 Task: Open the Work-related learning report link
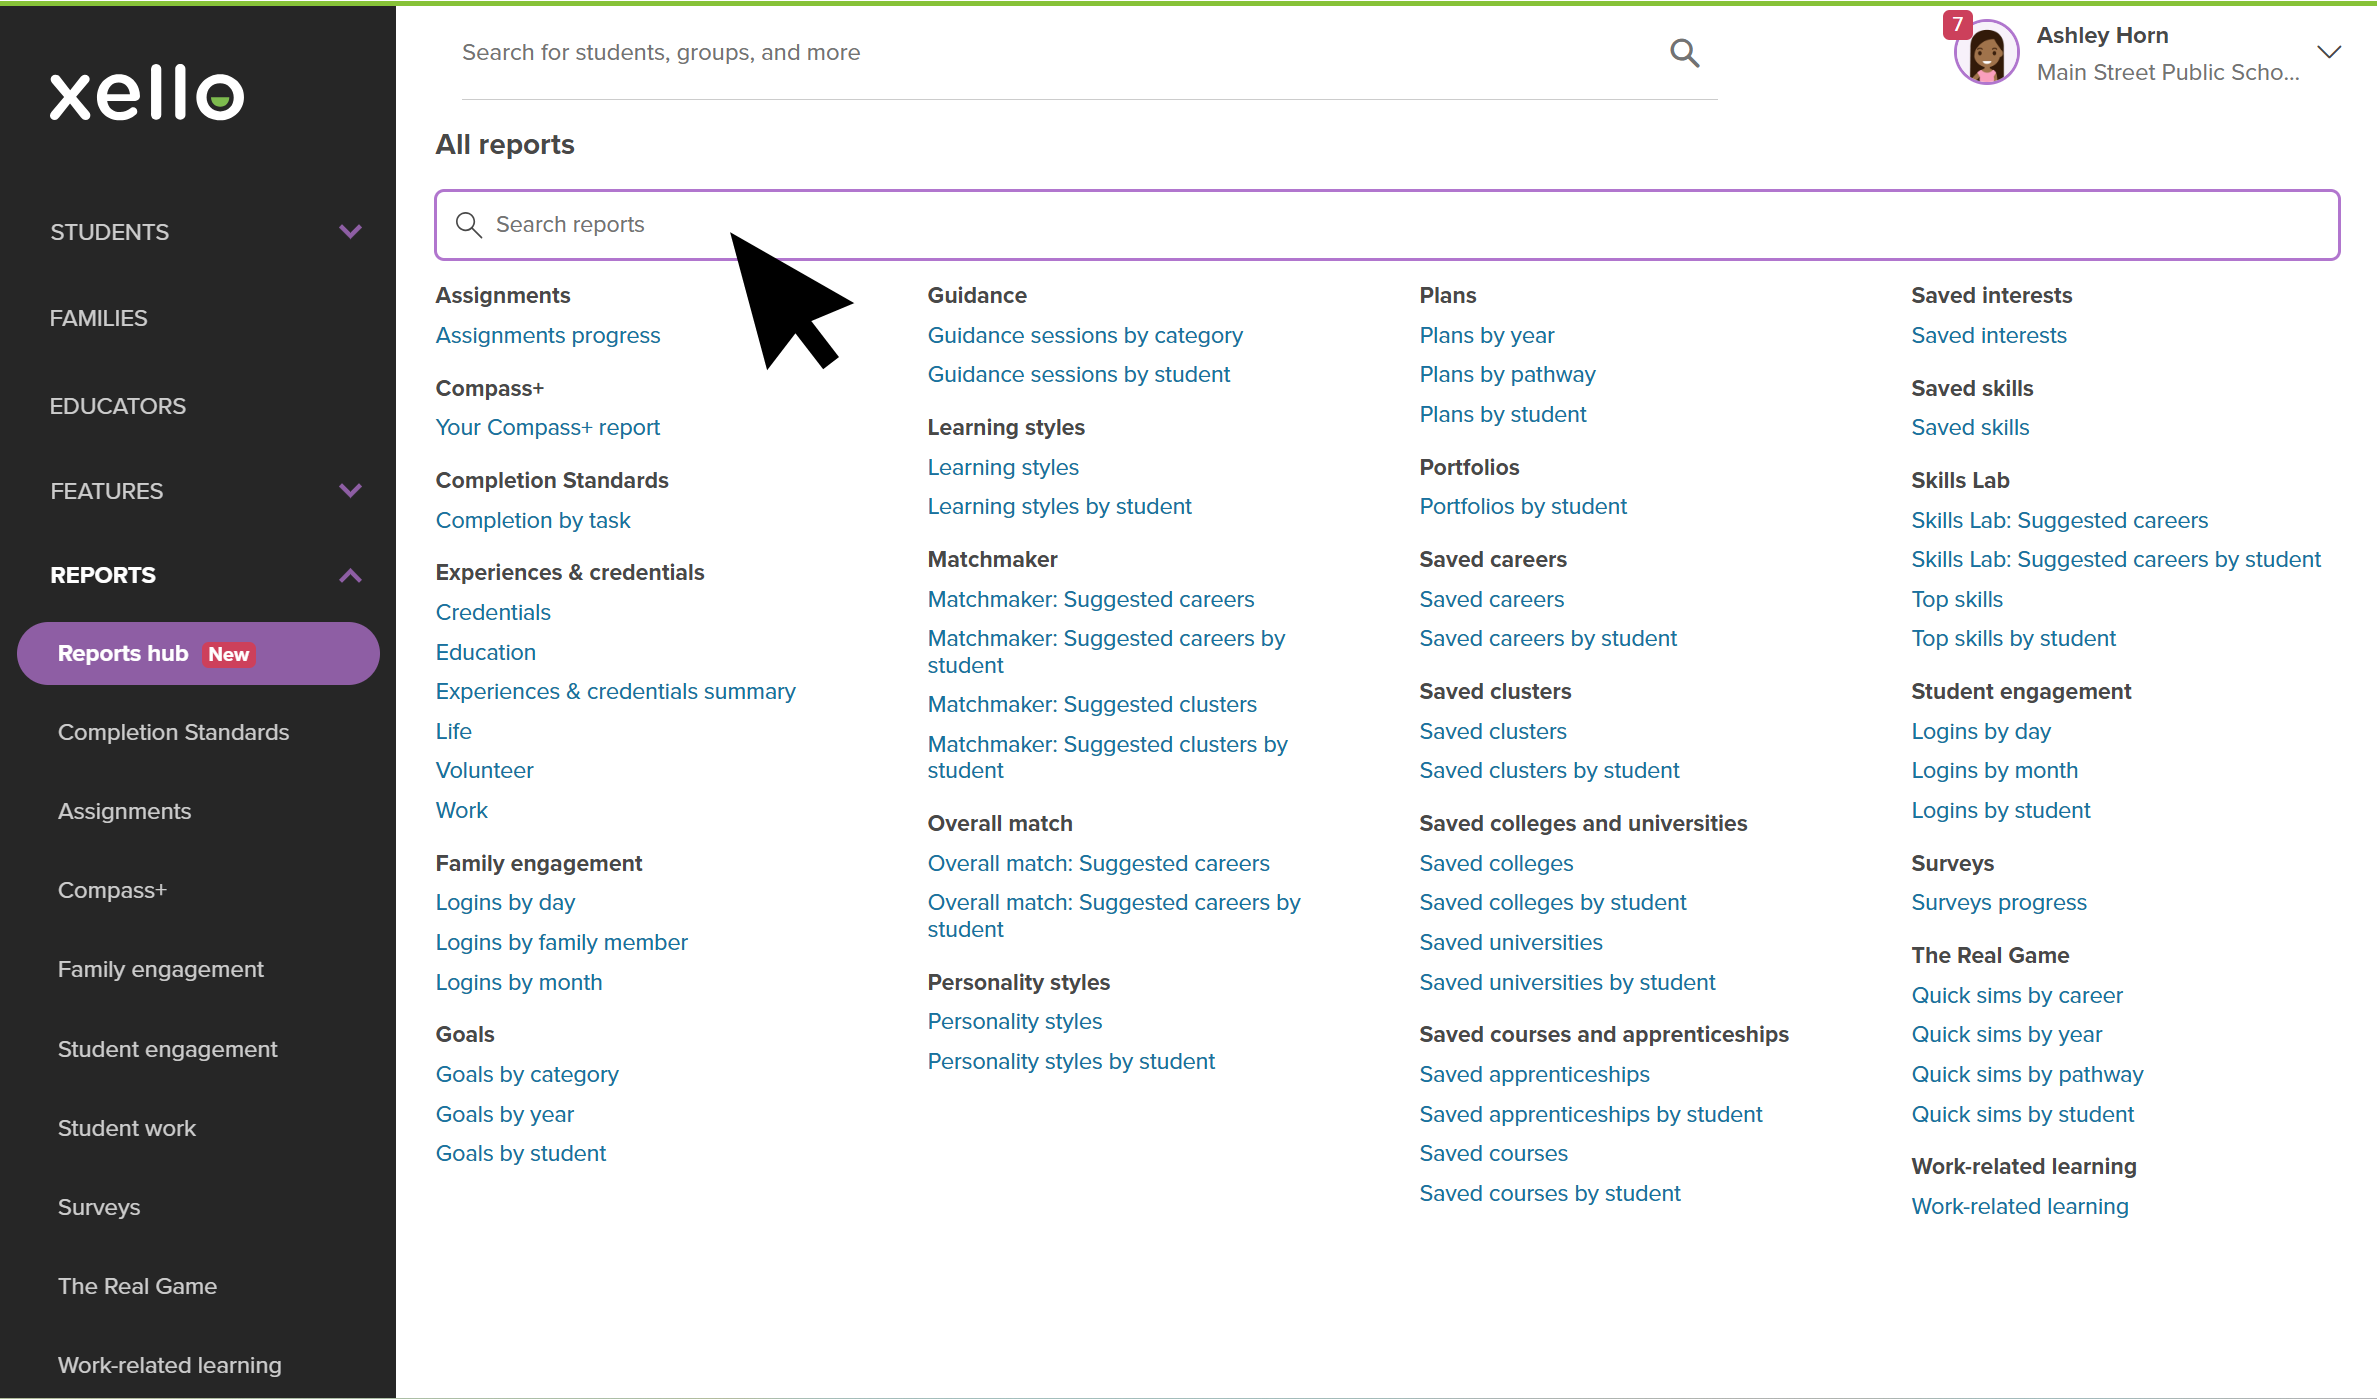pyautogui.click(x=2020, y=1207)
